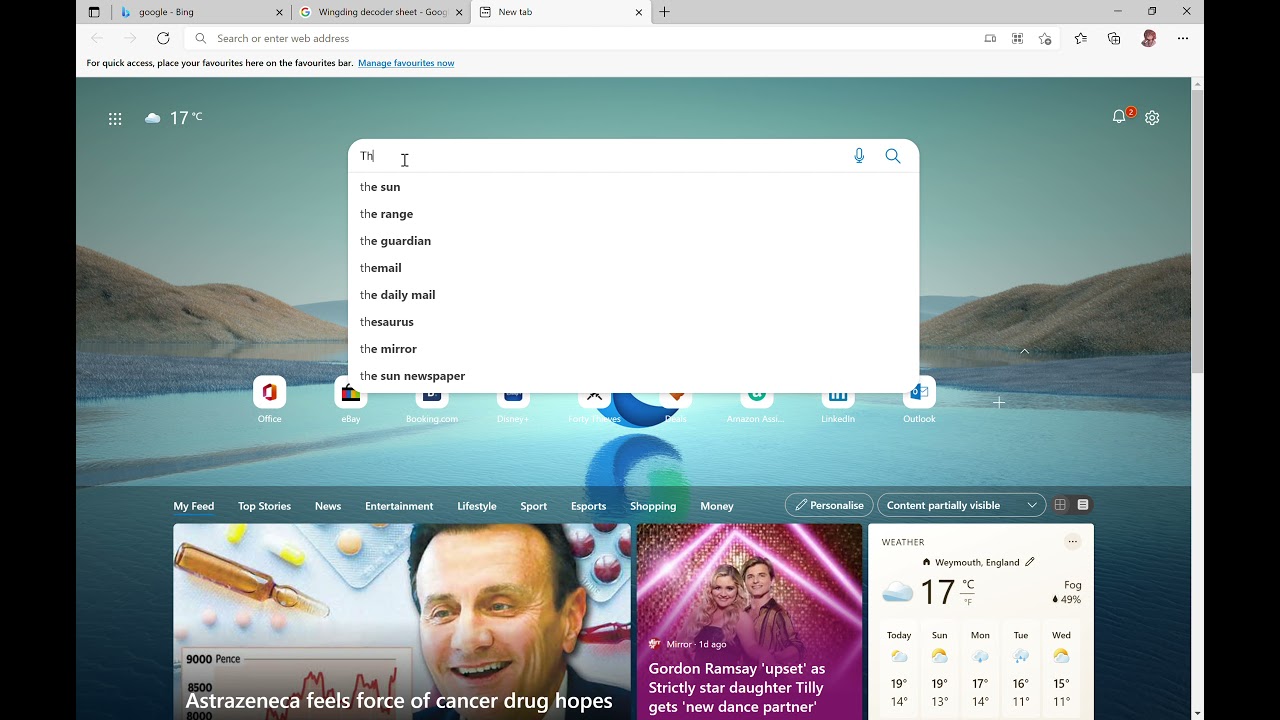Screen dimensions: 1280x720
Task: Open the Astrazeneca cancer drug article
Action: (x=402, y=621)
